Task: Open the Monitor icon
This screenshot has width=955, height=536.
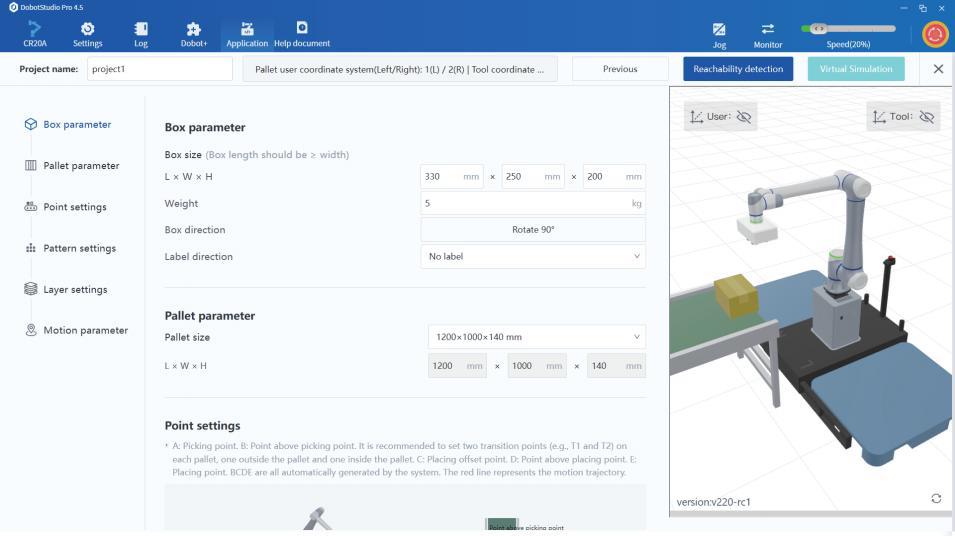Action: [x=768, y=30]
